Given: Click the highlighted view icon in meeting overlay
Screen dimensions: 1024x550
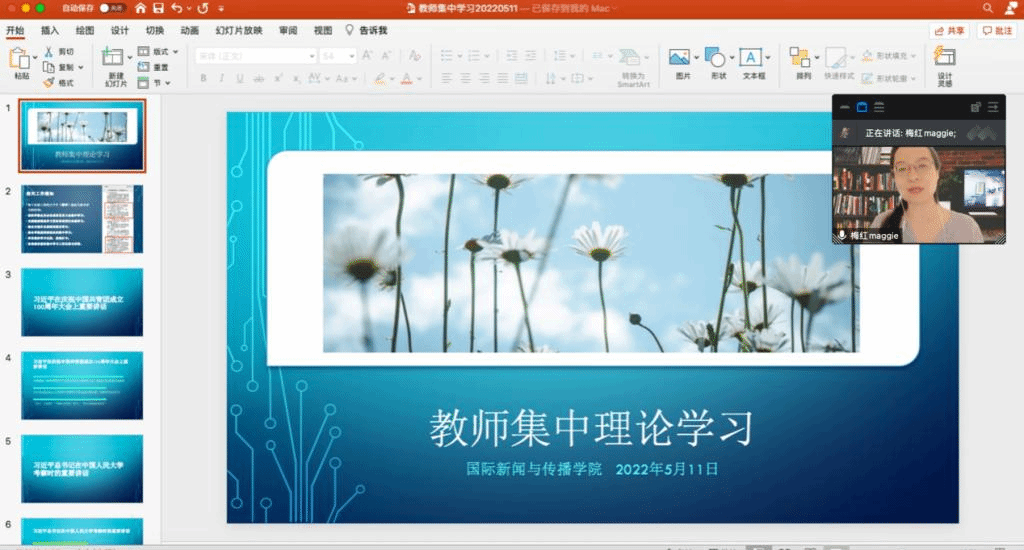Looking at the screenshot, I should coord(862,107).
